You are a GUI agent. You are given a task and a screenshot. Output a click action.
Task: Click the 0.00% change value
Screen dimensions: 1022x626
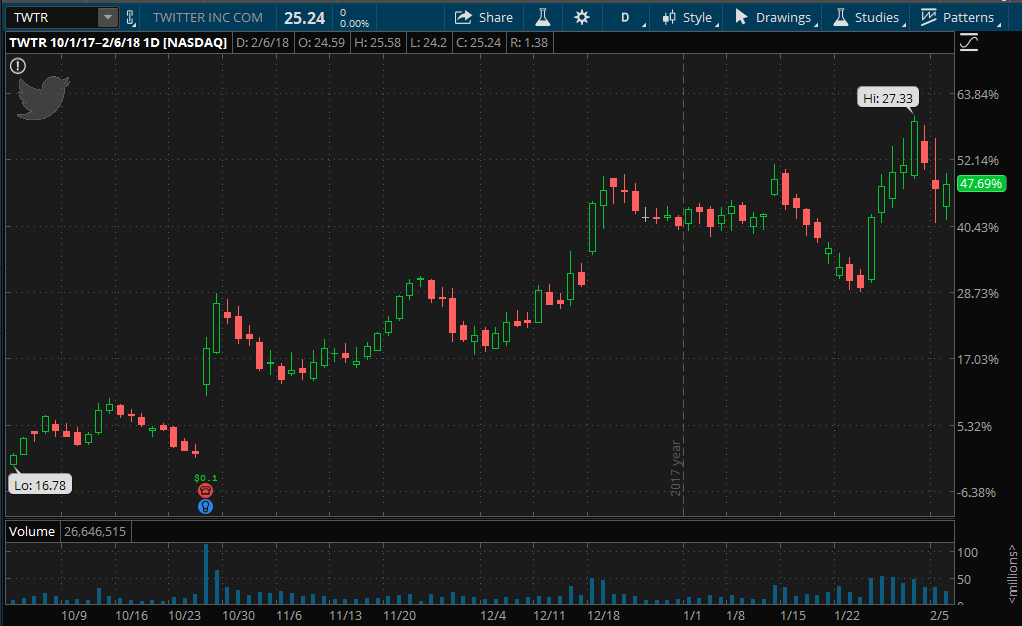pyautogui.click(x=355, y=23)
